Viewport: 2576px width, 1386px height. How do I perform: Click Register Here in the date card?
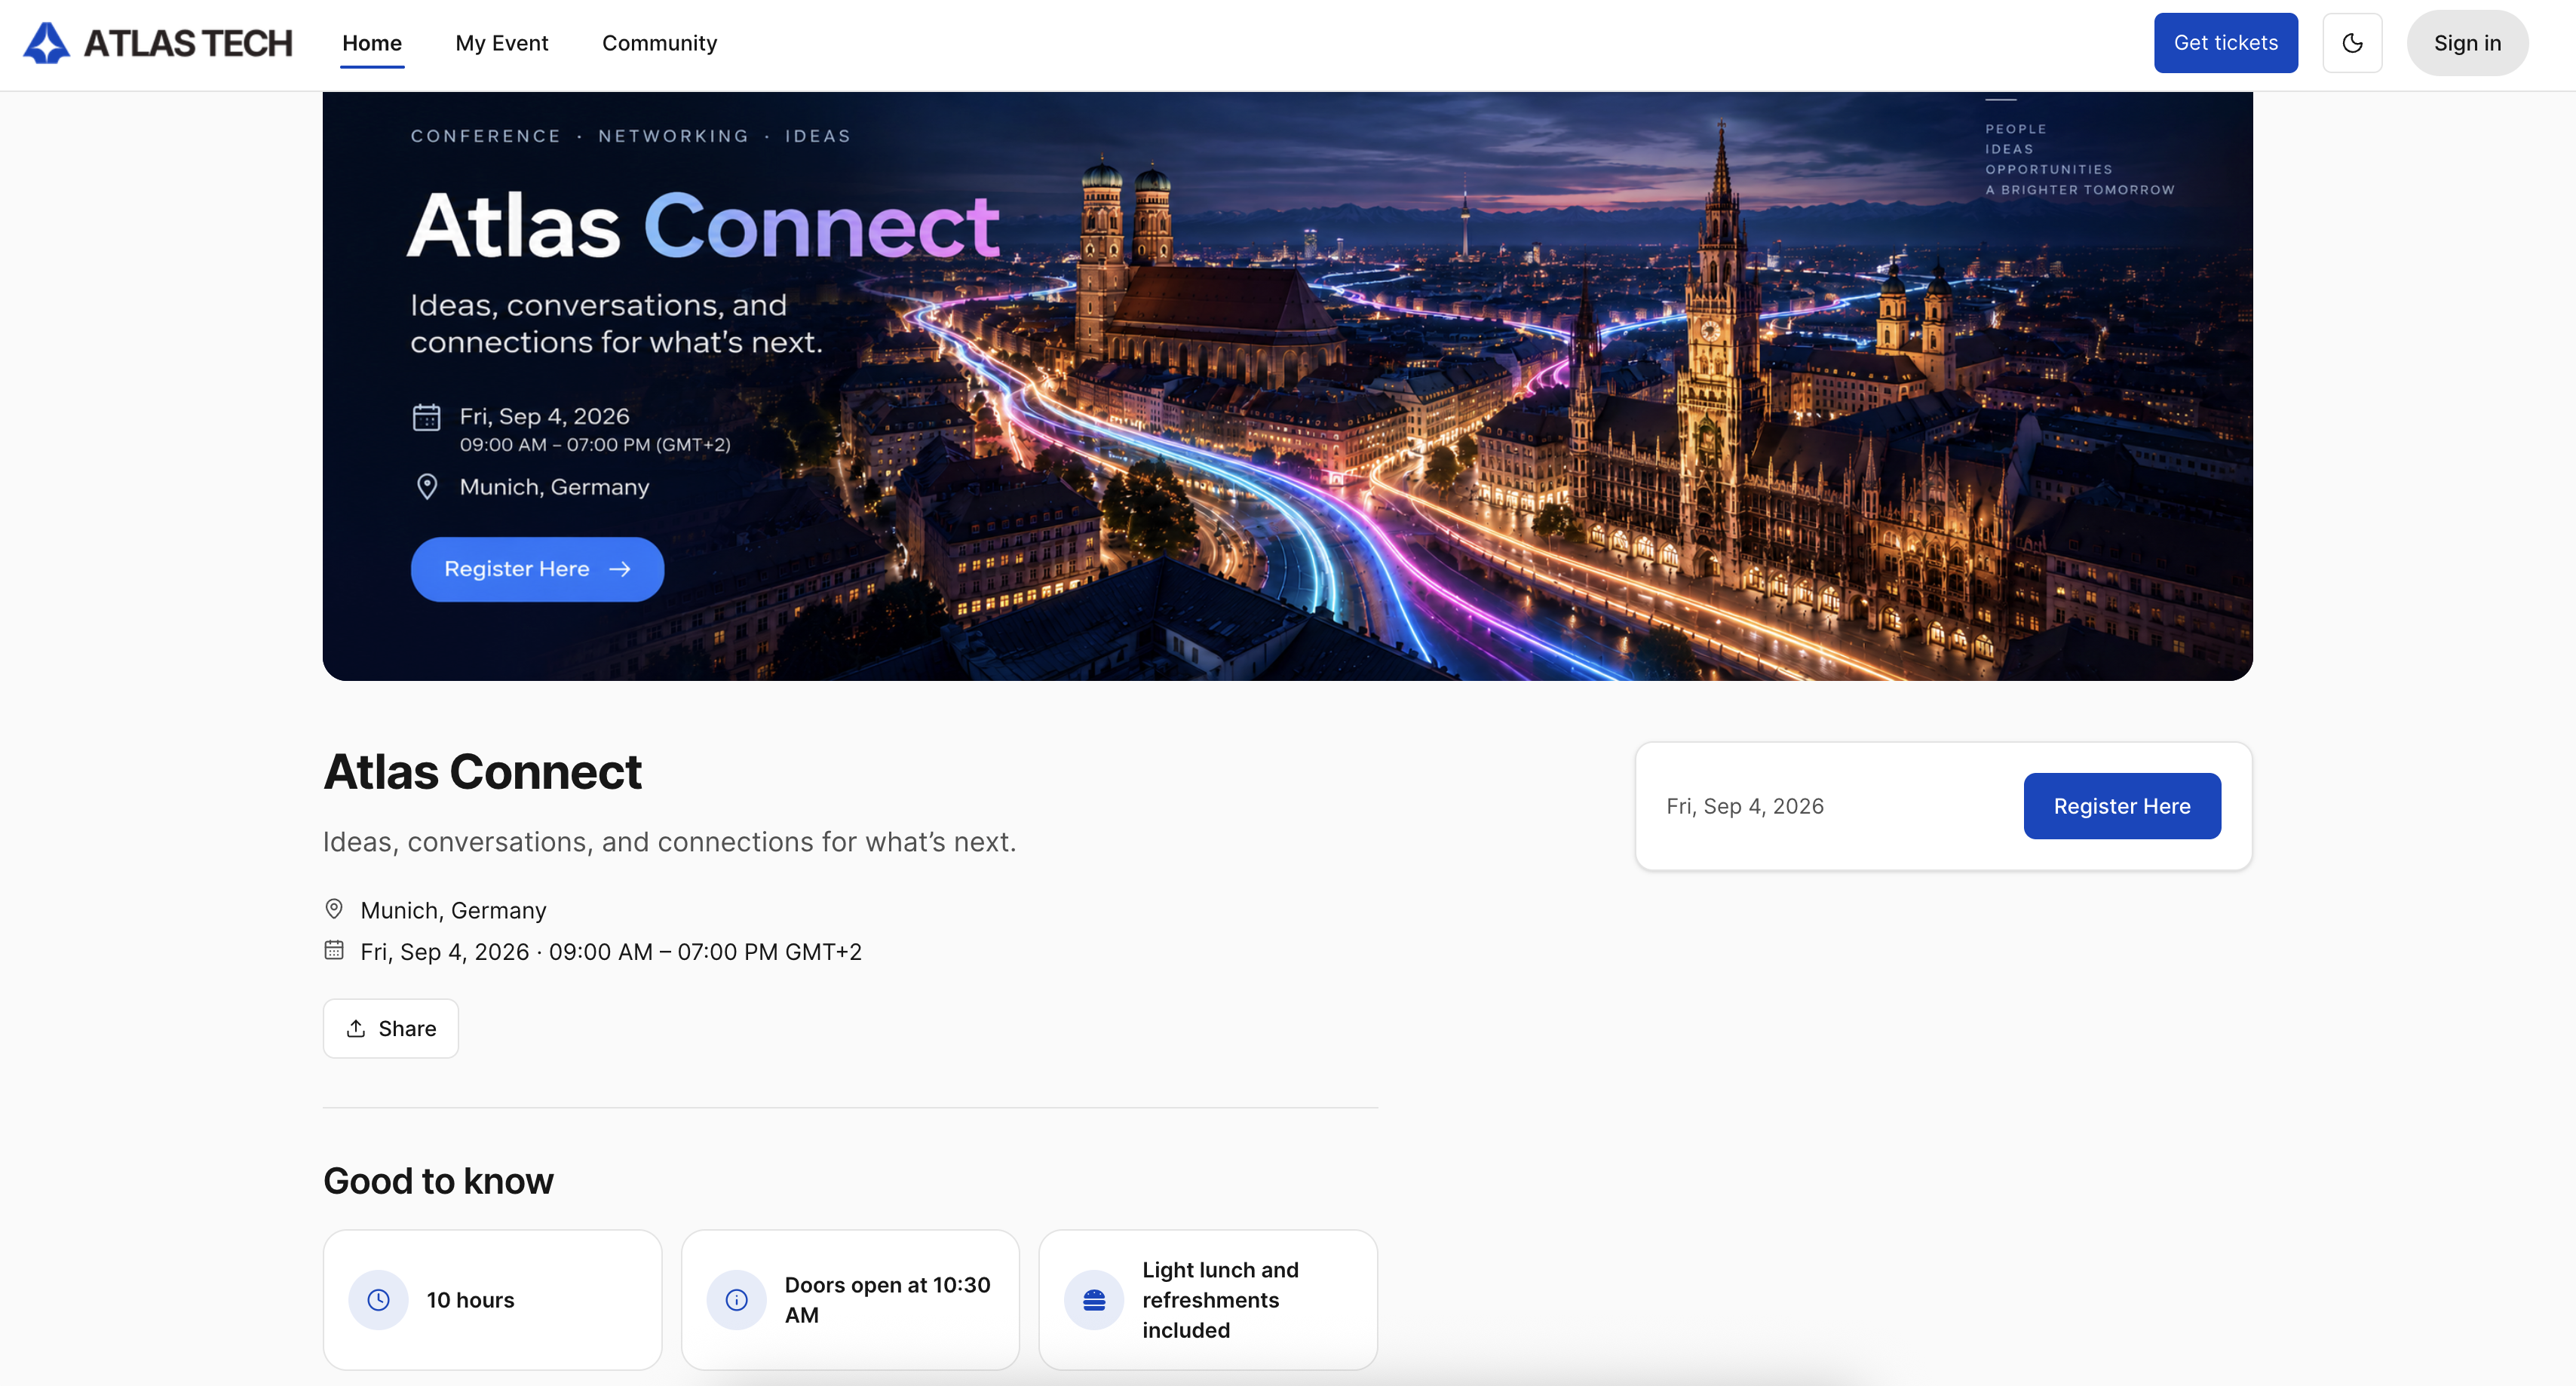tap(2122, 806)
